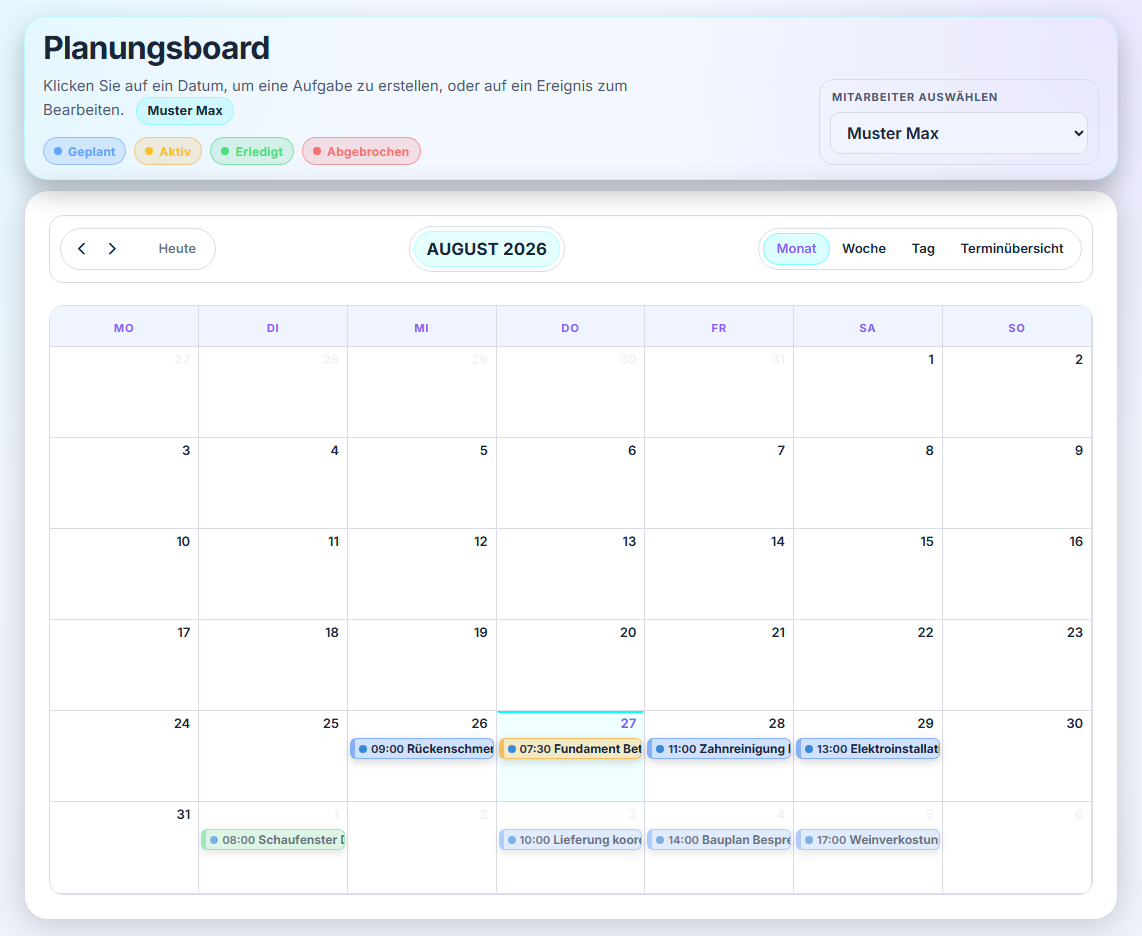Toggle the Aktiv status filter

(x=168, y=152)
